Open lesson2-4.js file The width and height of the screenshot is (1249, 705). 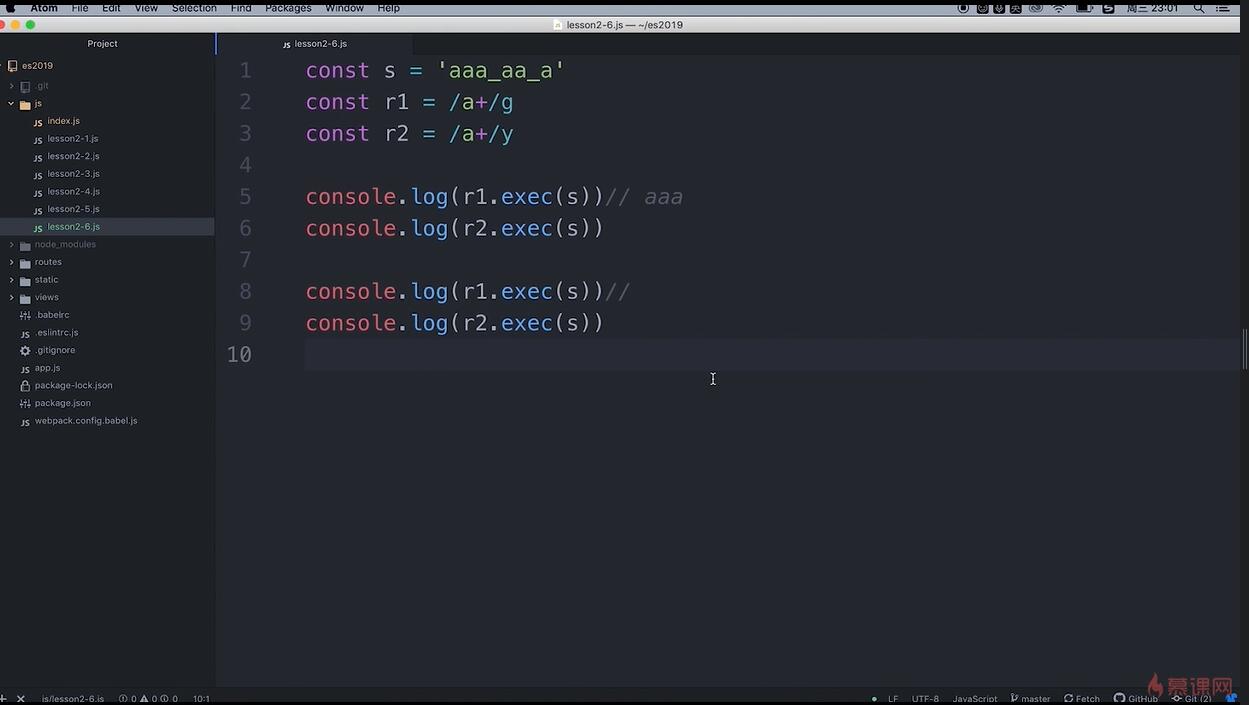[x=73, y=191]
